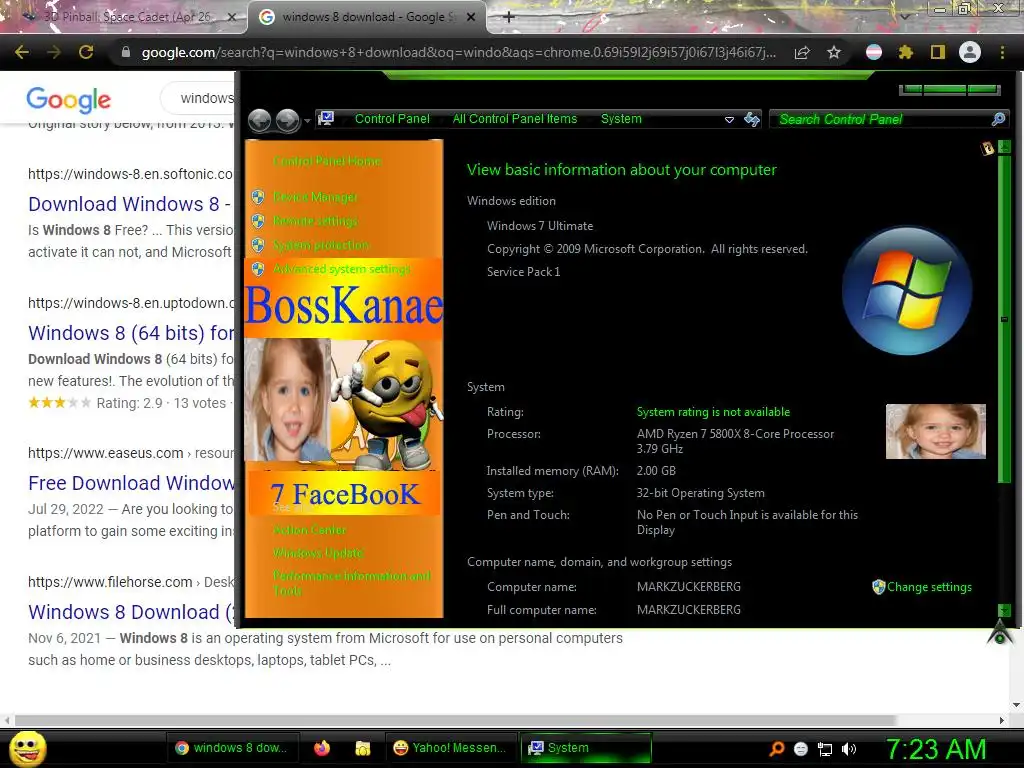1024x768 pixels.
Task: Open the Chrome three-dot menu
Action: pyautogui.click(x=1002, y=52)
